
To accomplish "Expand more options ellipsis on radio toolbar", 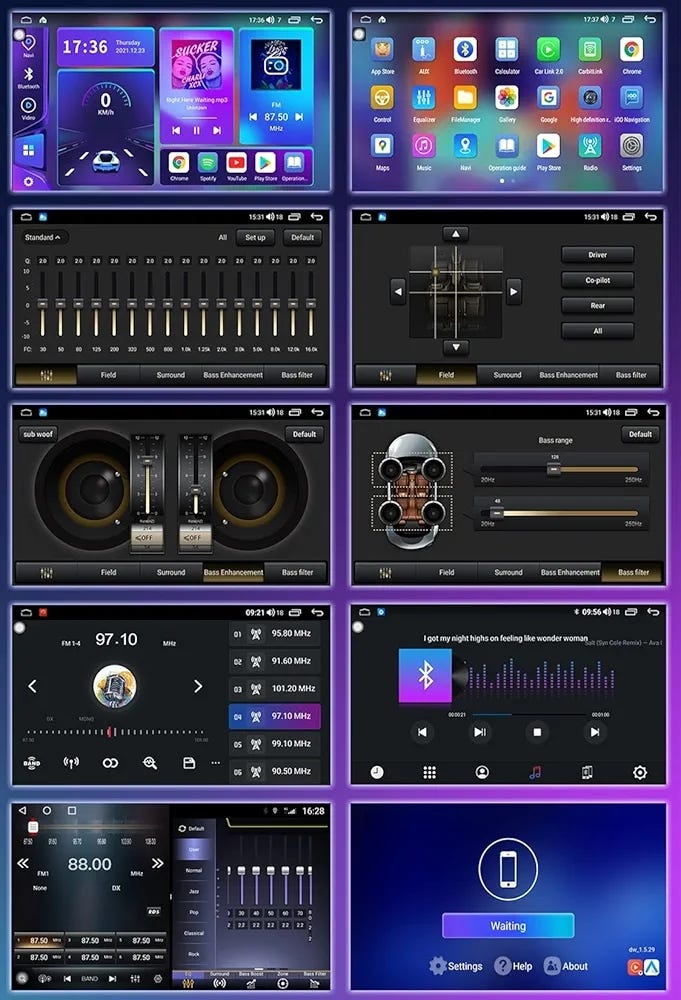I will 216,762.
